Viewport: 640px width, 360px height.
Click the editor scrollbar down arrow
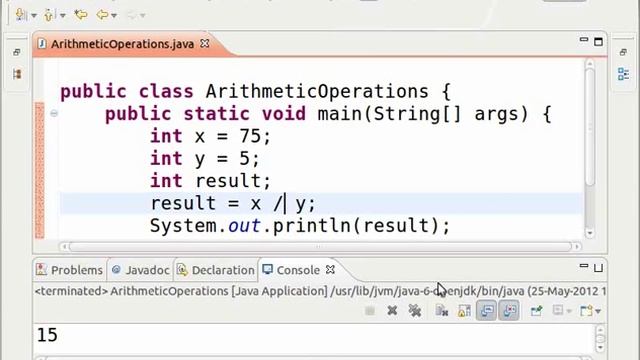coord(590,233)
